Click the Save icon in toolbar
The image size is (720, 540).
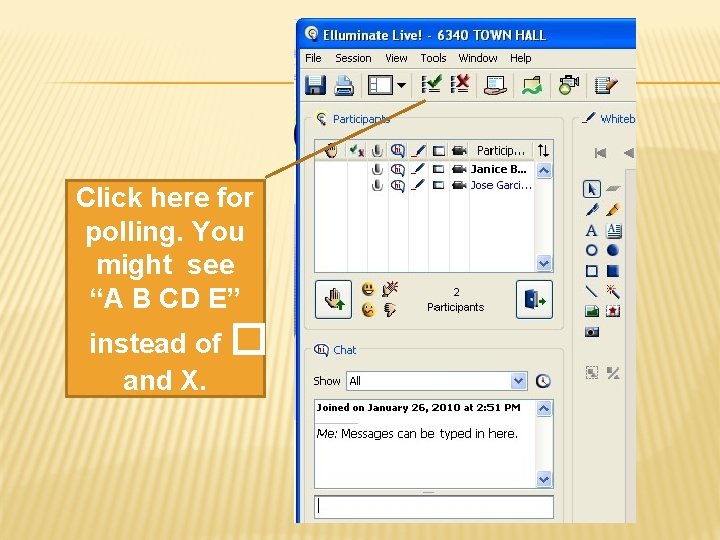(x=315, y=85)
